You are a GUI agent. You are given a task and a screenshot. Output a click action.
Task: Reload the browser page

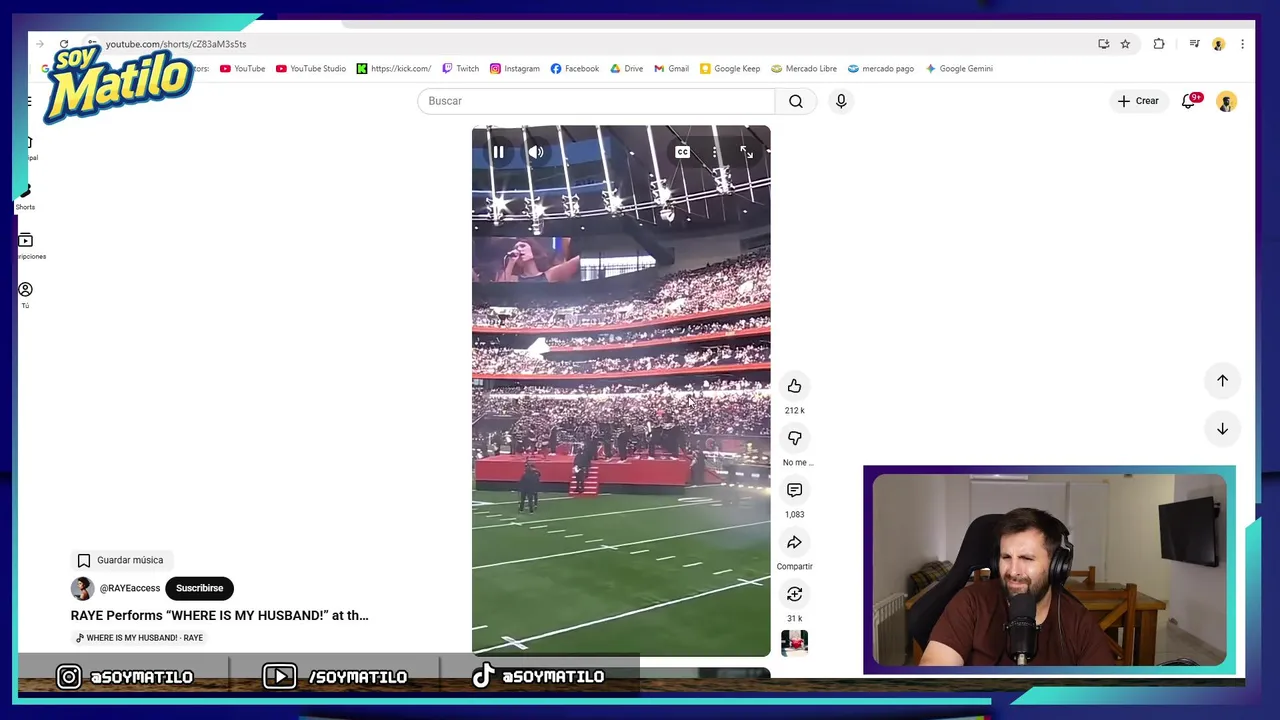(64, 44)
